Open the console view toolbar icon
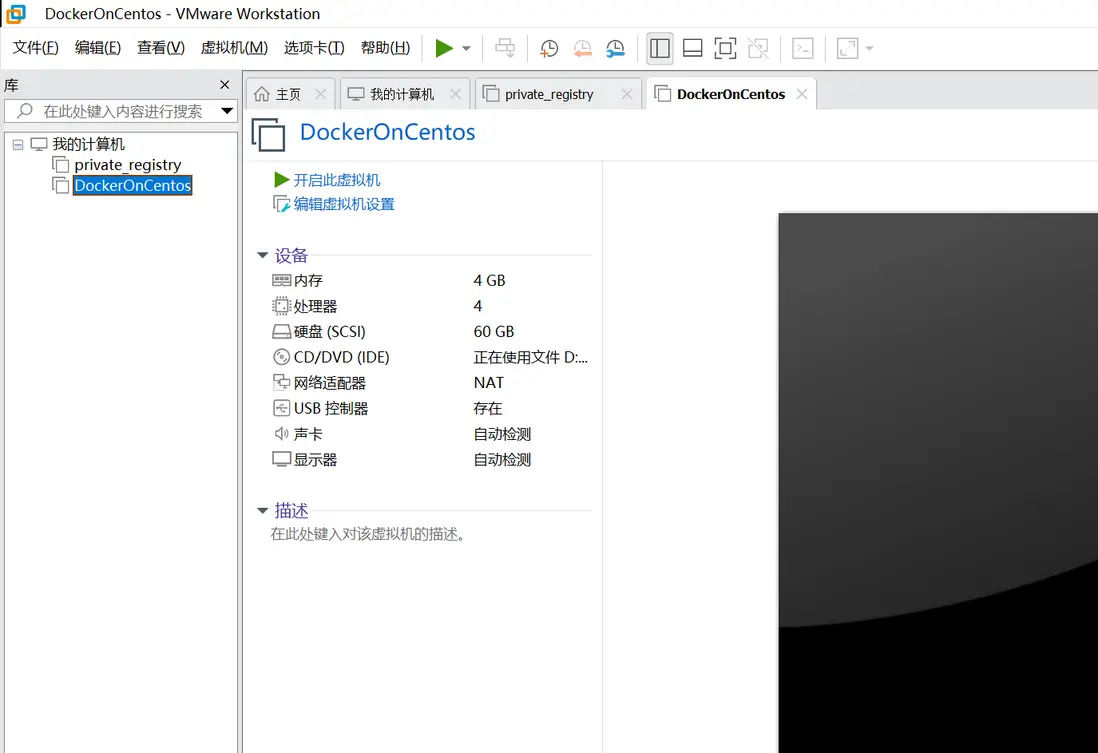 802,48
